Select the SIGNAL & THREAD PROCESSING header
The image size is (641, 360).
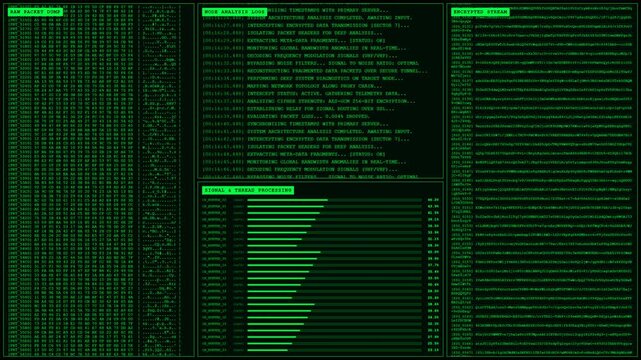pyautogui.click(x=248, y=190)
